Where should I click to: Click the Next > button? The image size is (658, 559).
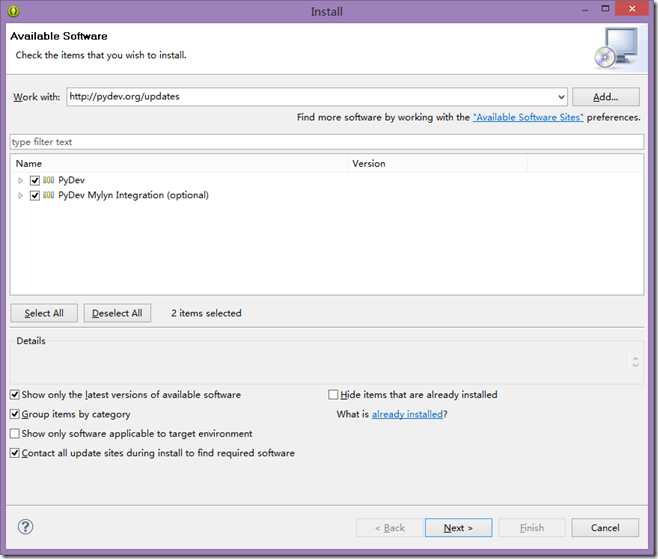pos(458,528)
